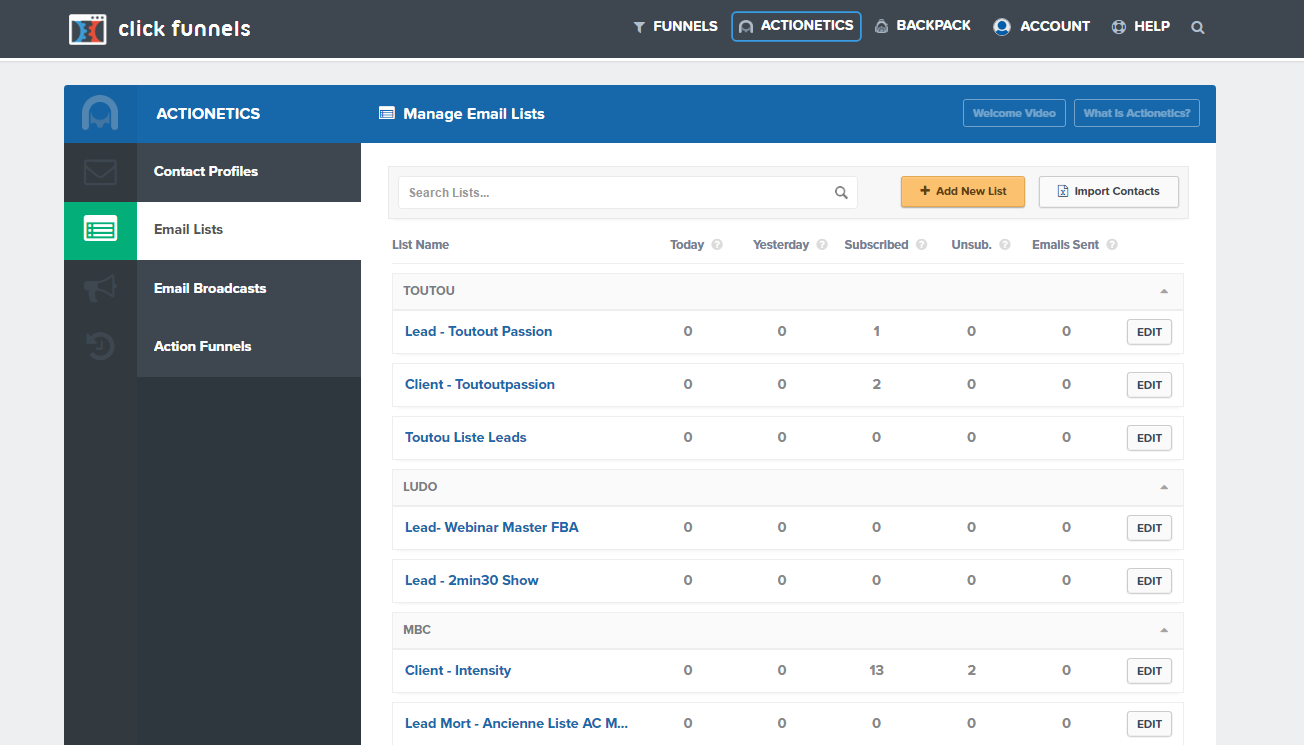
Task: Click Subscribed count 1 for Lead - Toutout Passion
Action: coord(876,332)
